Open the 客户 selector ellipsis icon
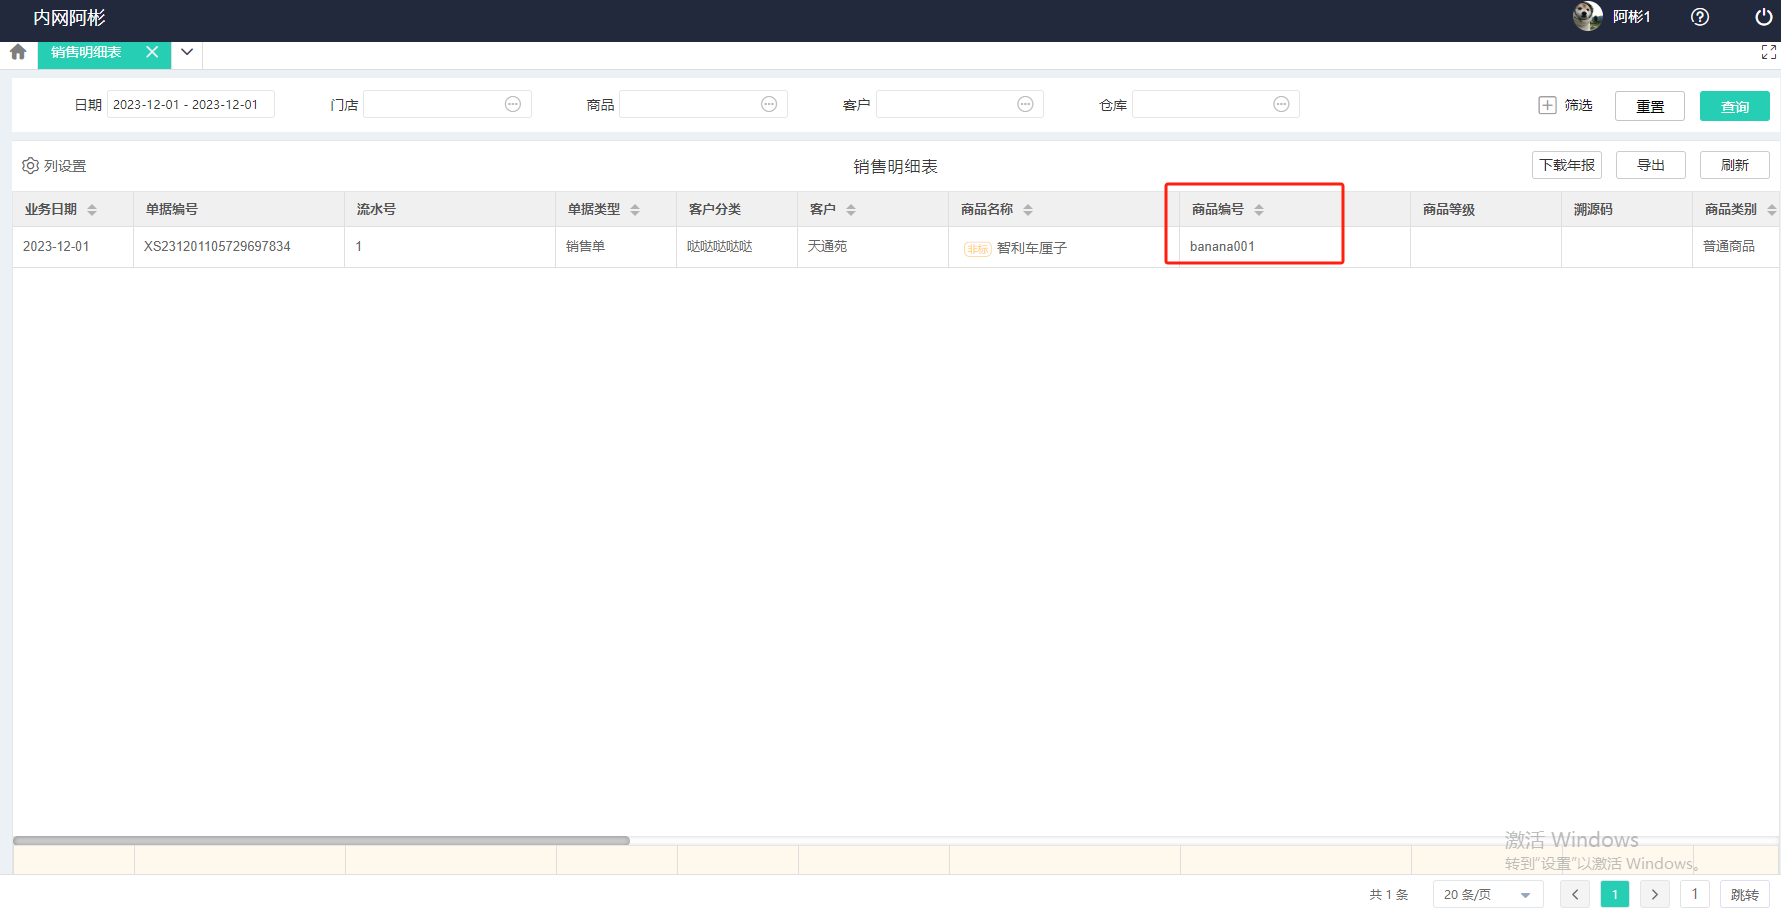 point(1025,104)
